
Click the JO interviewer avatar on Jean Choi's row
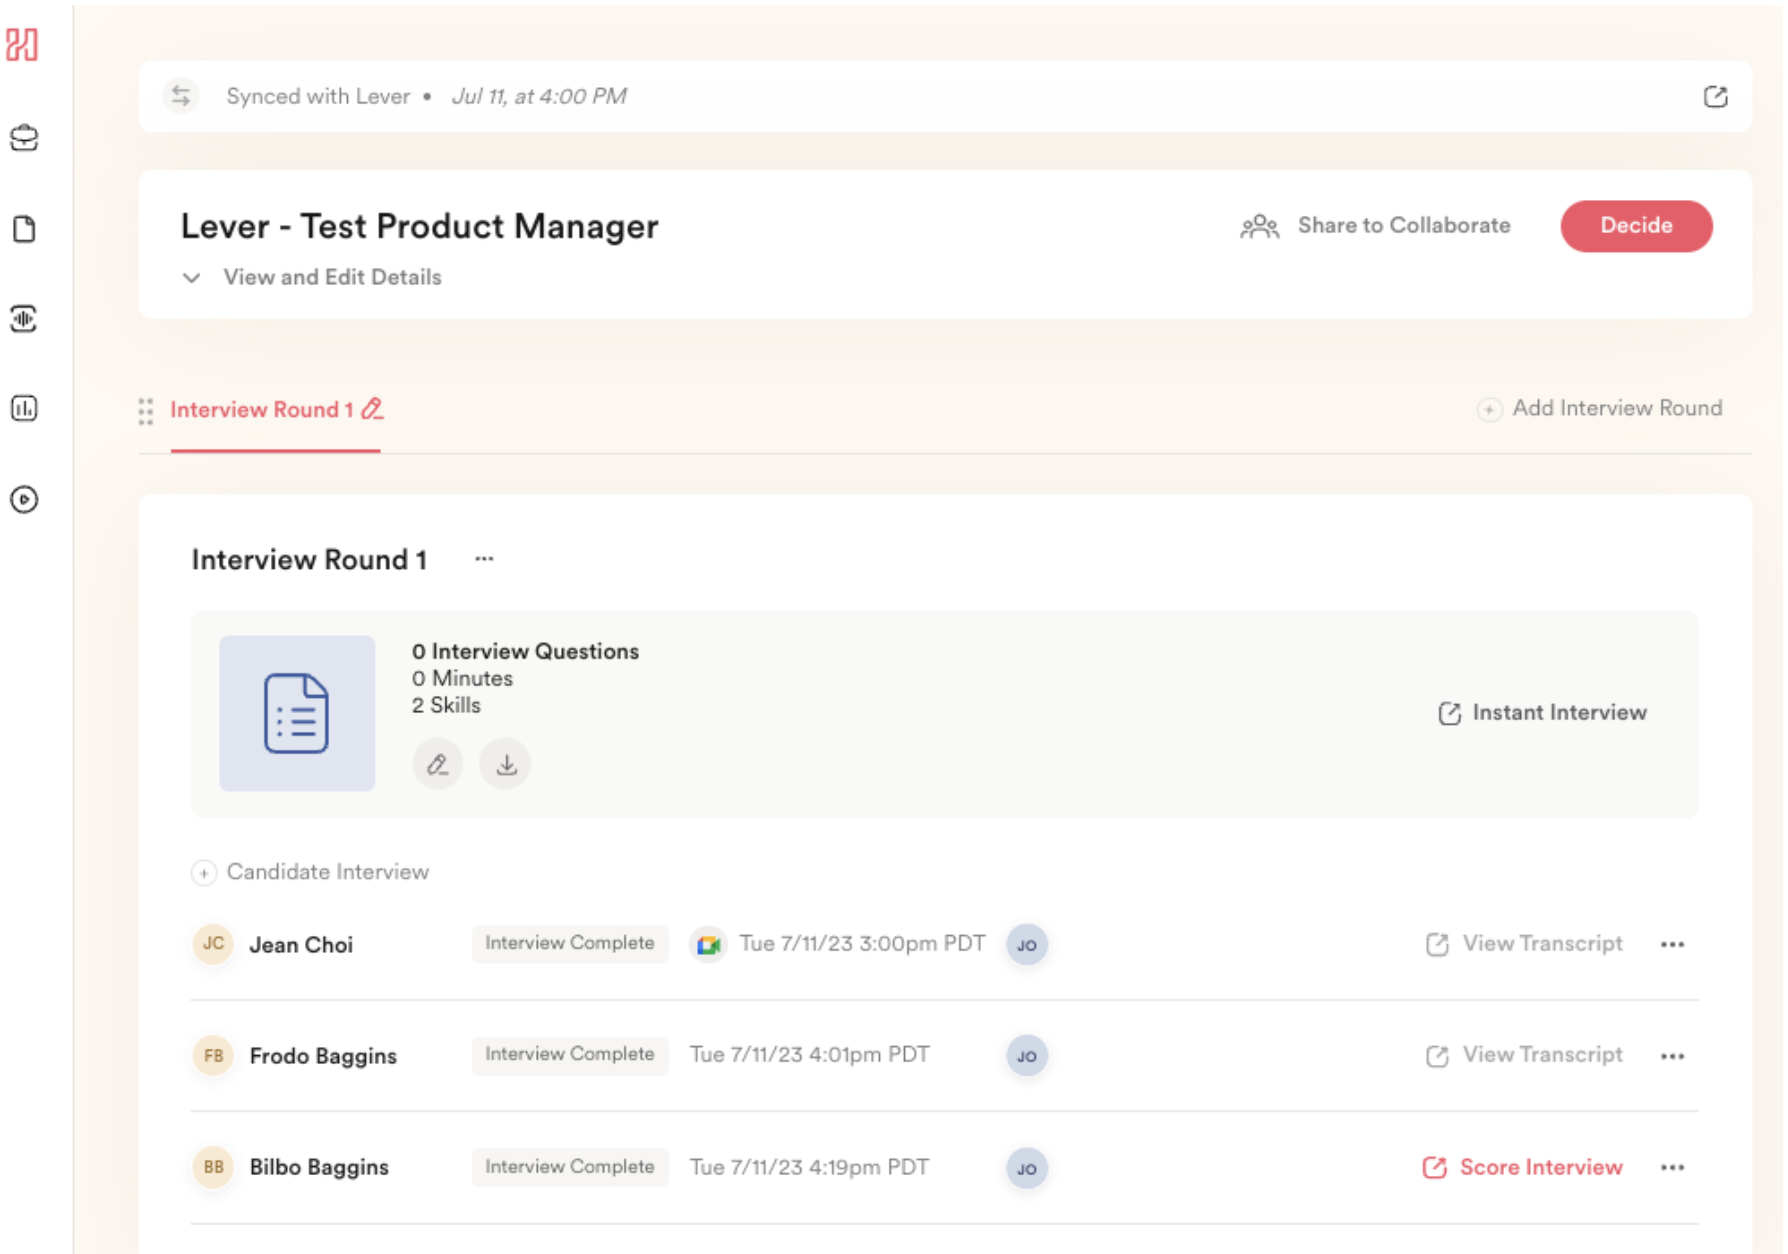(1026, 943)
